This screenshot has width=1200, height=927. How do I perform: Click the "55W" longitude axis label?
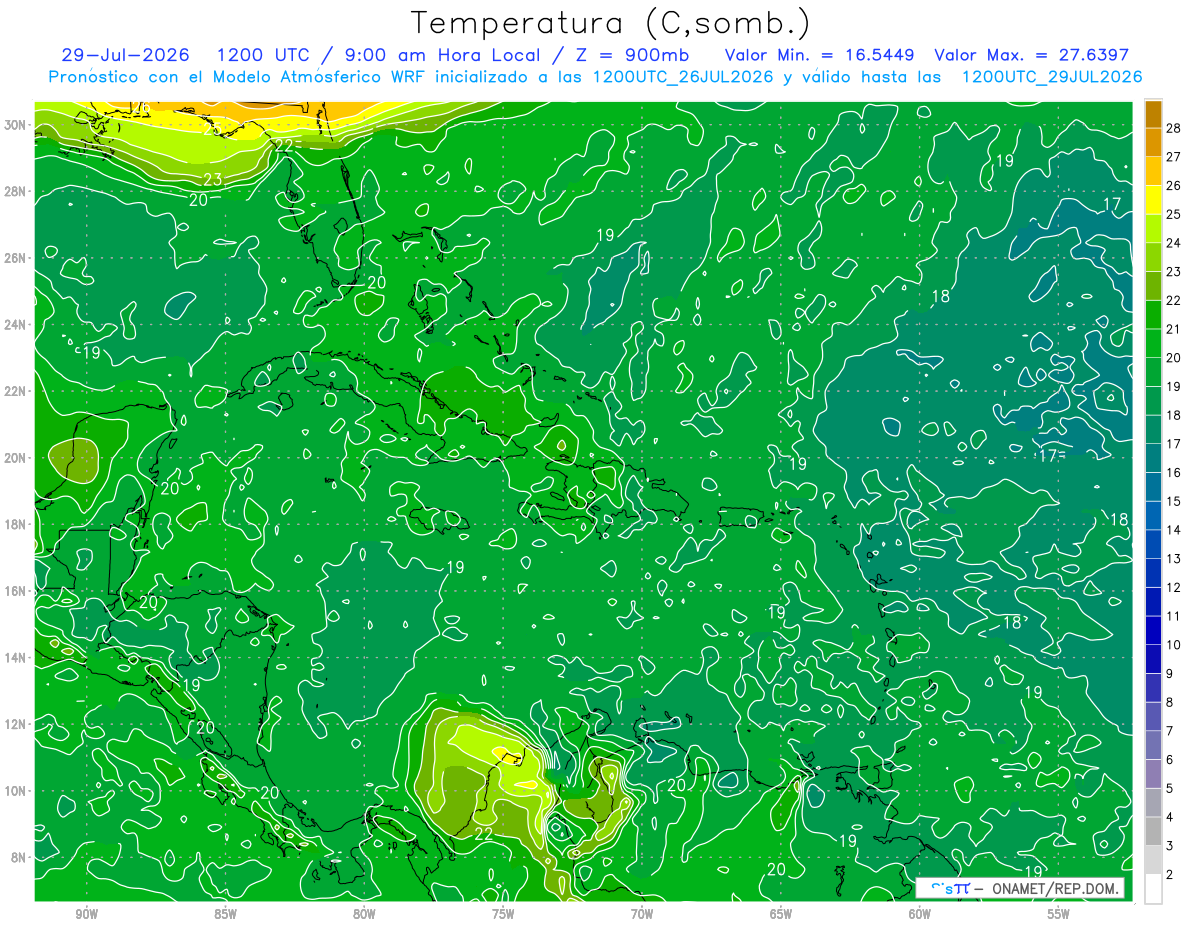tap(1059, 914)
